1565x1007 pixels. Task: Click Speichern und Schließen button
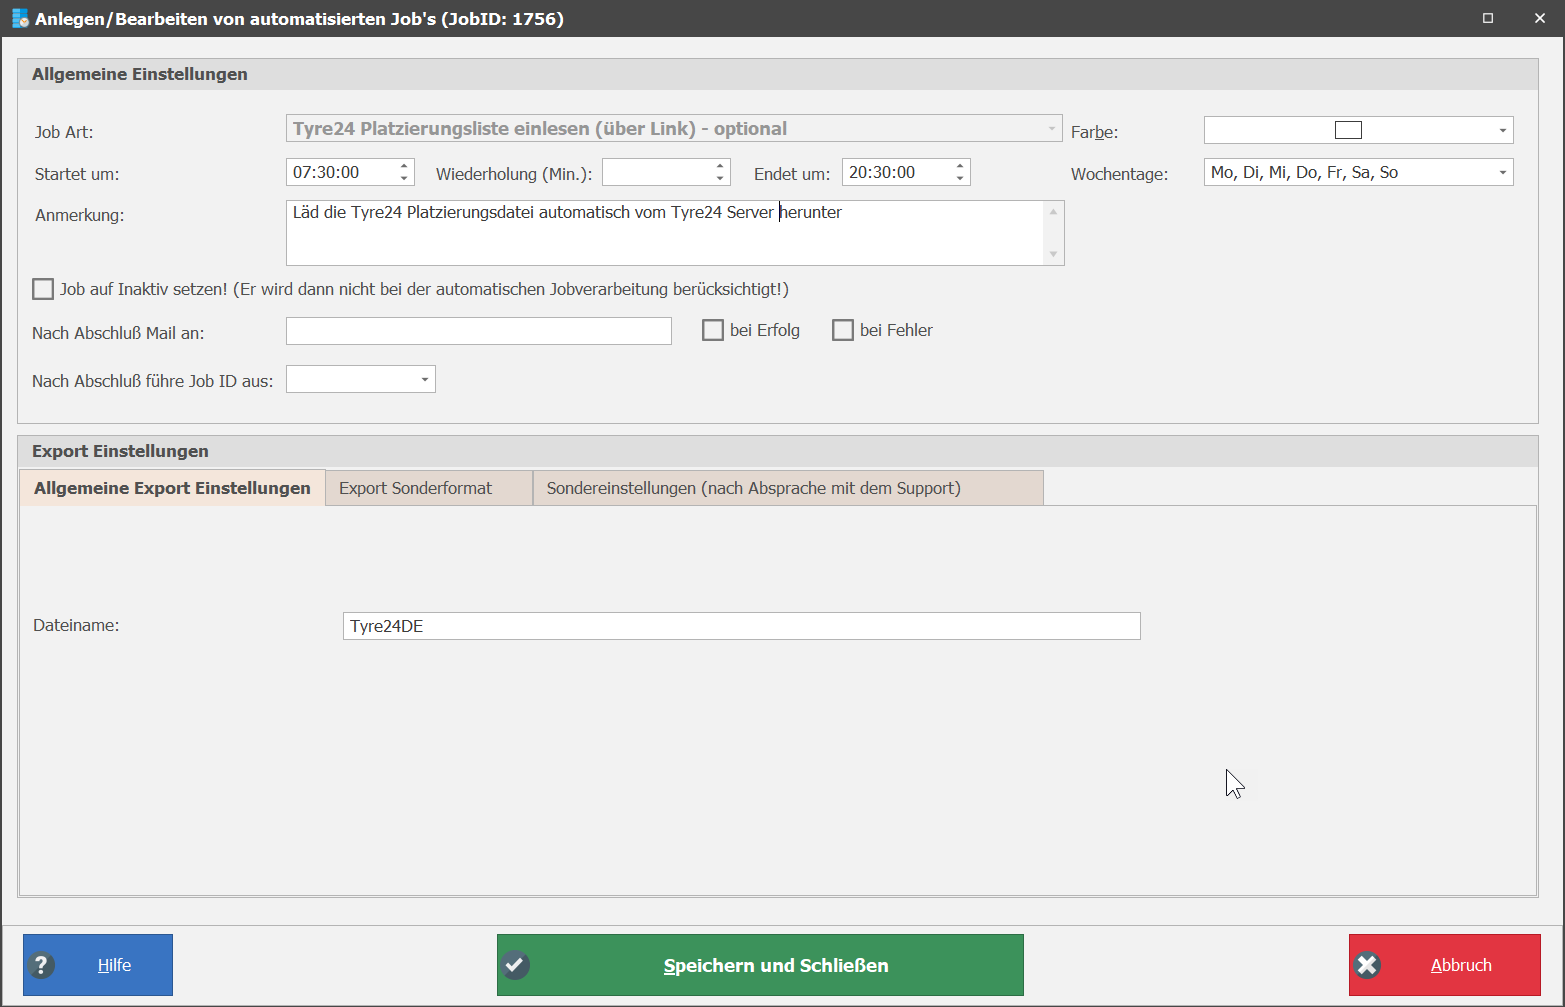[760, 965]
